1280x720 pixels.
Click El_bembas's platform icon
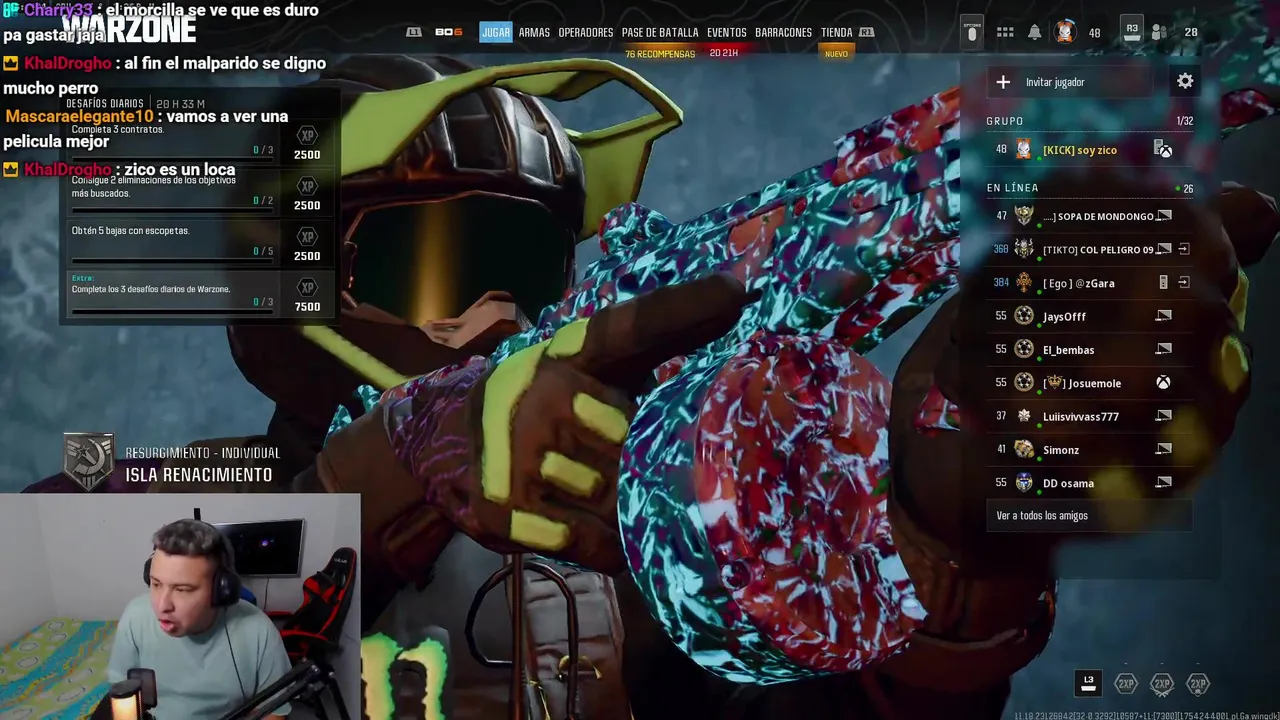(1163, 349)
